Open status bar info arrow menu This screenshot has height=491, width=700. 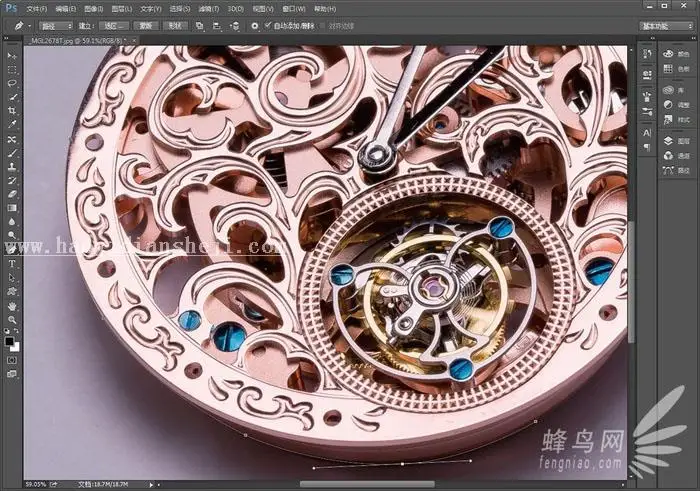point(151,484)
